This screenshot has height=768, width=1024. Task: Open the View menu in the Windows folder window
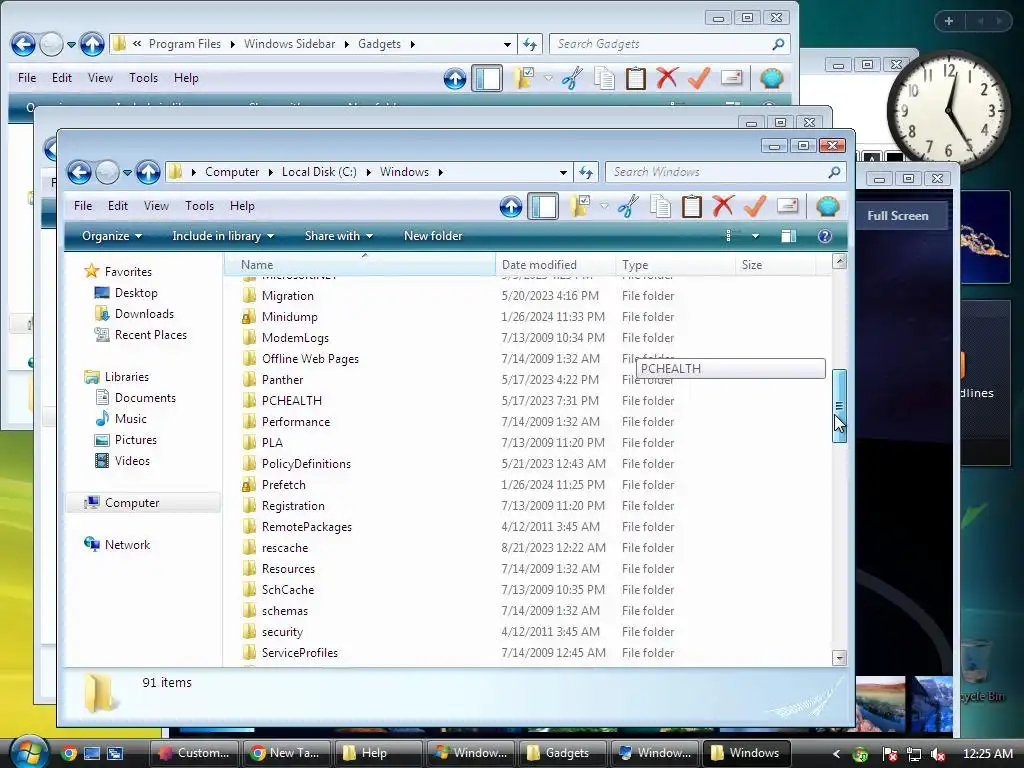pyautogui.click(x=156, y=206)
